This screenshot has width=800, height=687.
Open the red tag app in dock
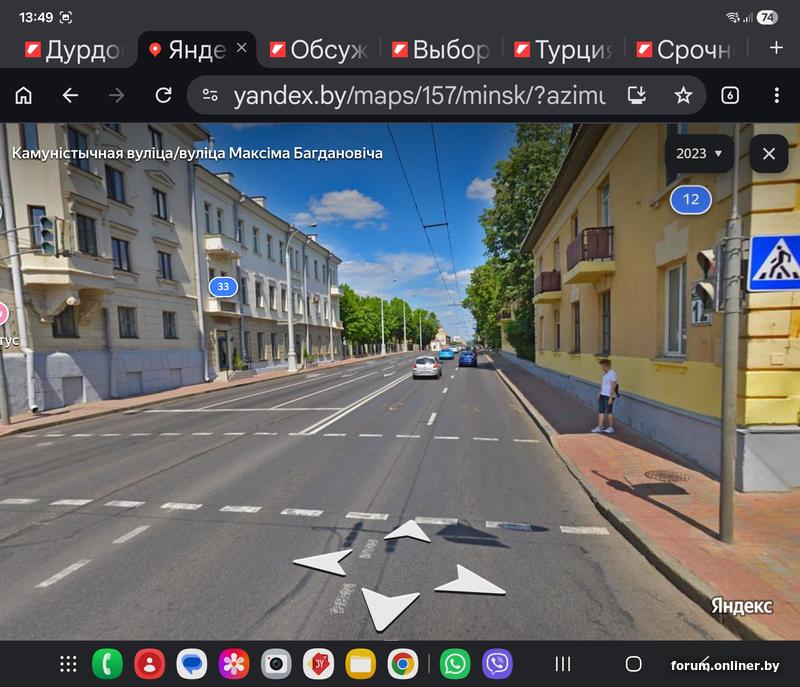point(318,664)
